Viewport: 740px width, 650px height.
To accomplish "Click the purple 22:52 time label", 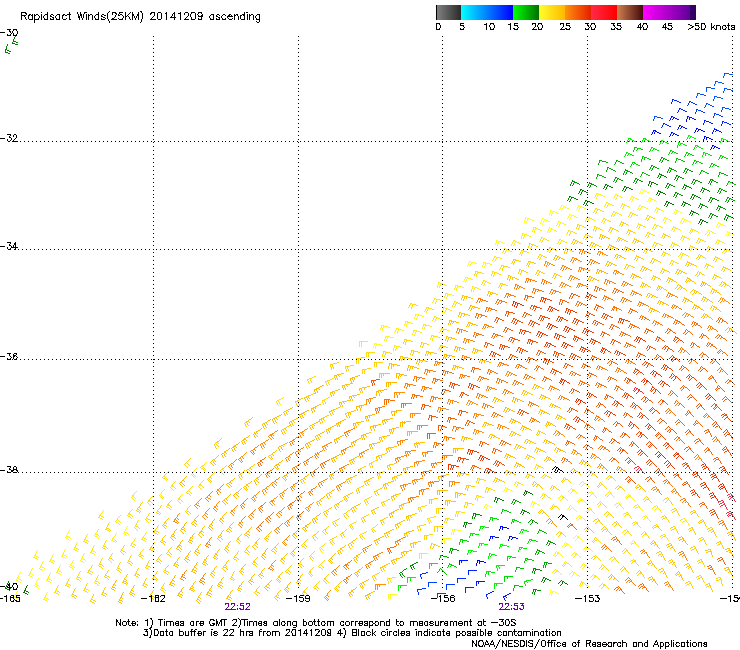I will (237, 607).
